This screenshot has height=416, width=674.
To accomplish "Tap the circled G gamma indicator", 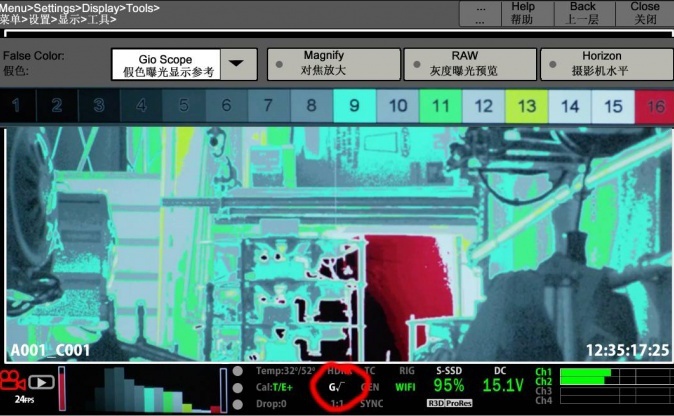I will [x=338, y=386].
